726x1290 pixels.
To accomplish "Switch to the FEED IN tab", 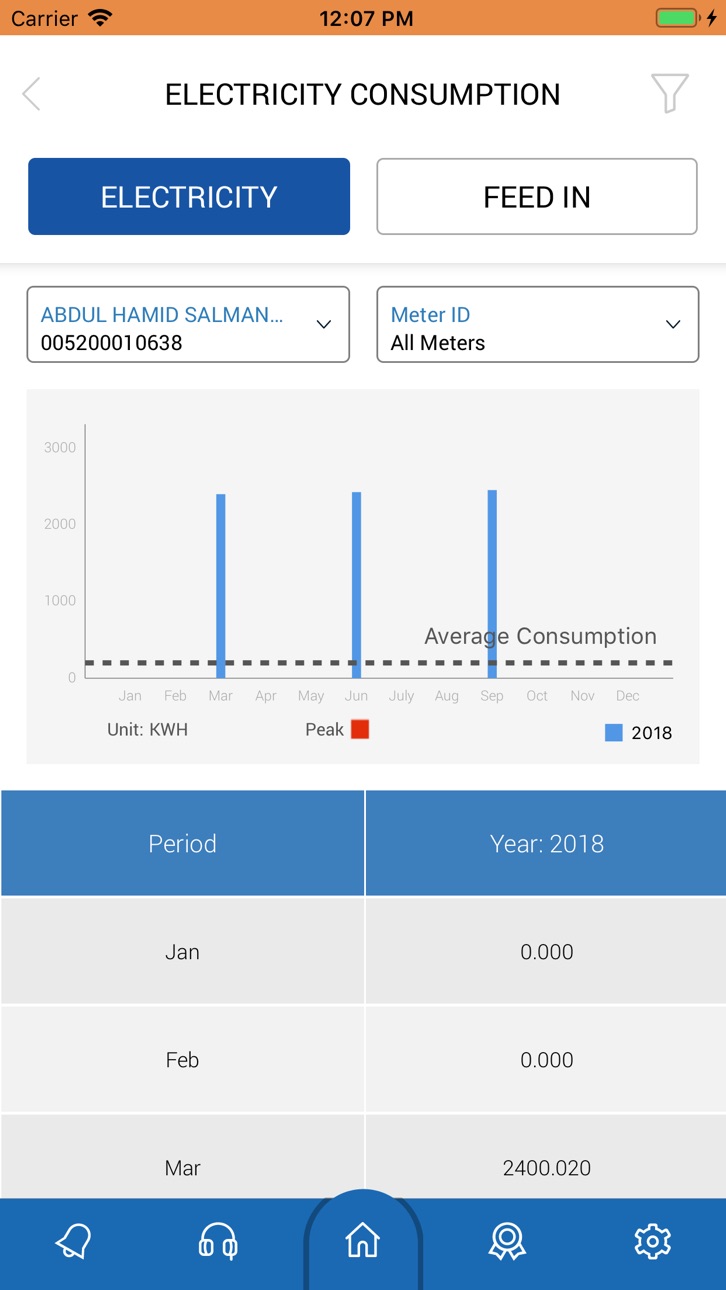I will (537, 196).
